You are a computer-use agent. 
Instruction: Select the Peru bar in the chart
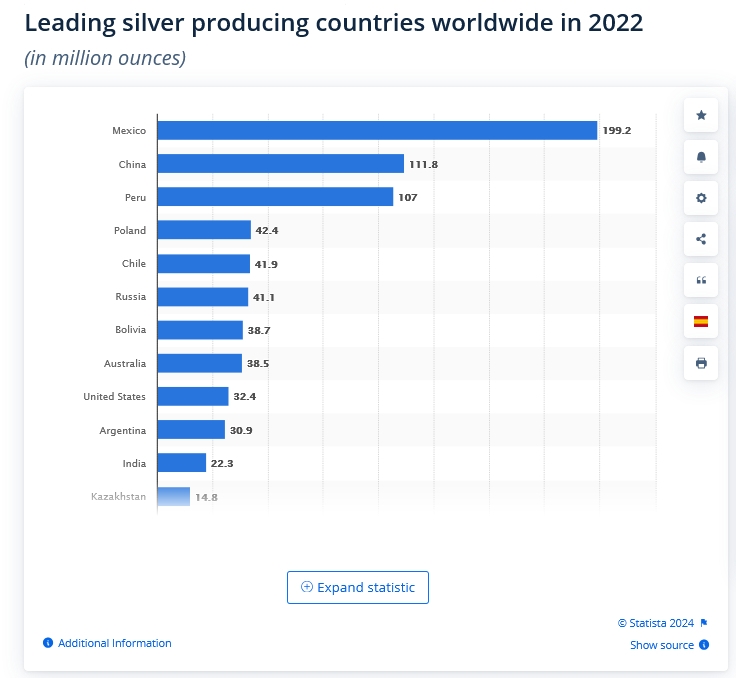click(x=275, y=197)
